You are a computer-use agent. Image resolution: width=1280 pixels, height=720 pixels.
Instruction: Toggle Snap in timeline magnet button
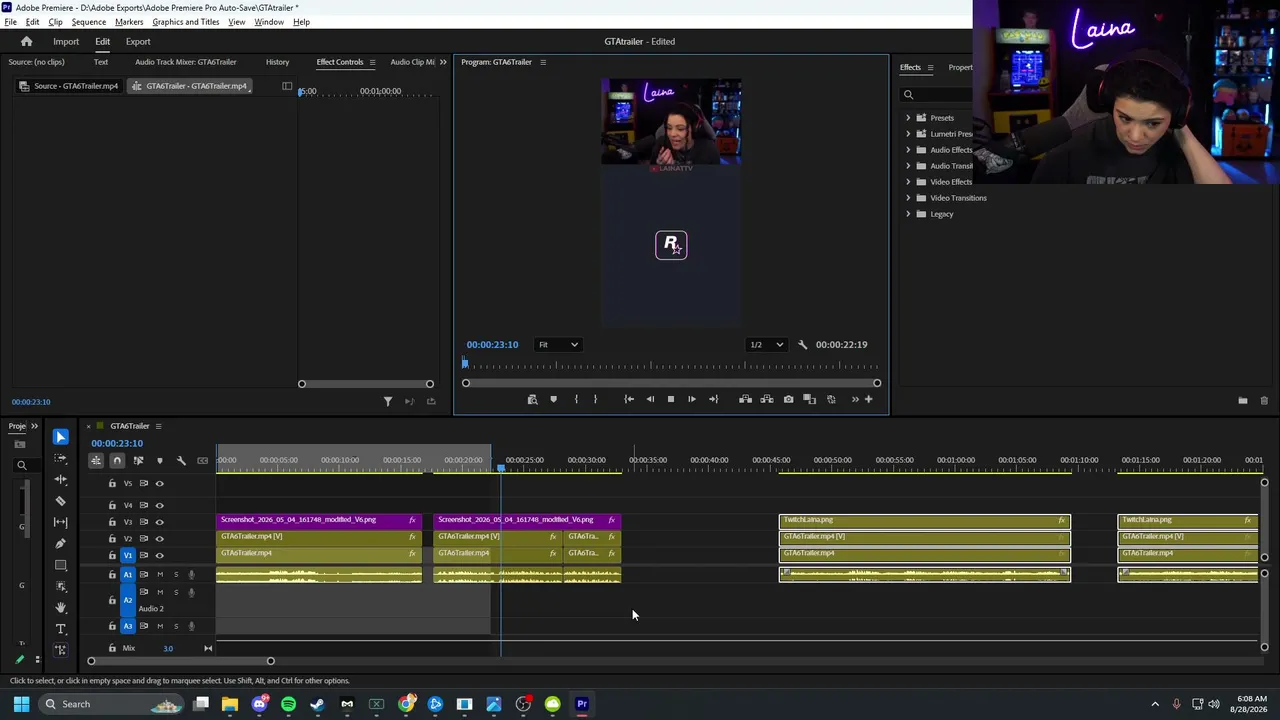117,461
